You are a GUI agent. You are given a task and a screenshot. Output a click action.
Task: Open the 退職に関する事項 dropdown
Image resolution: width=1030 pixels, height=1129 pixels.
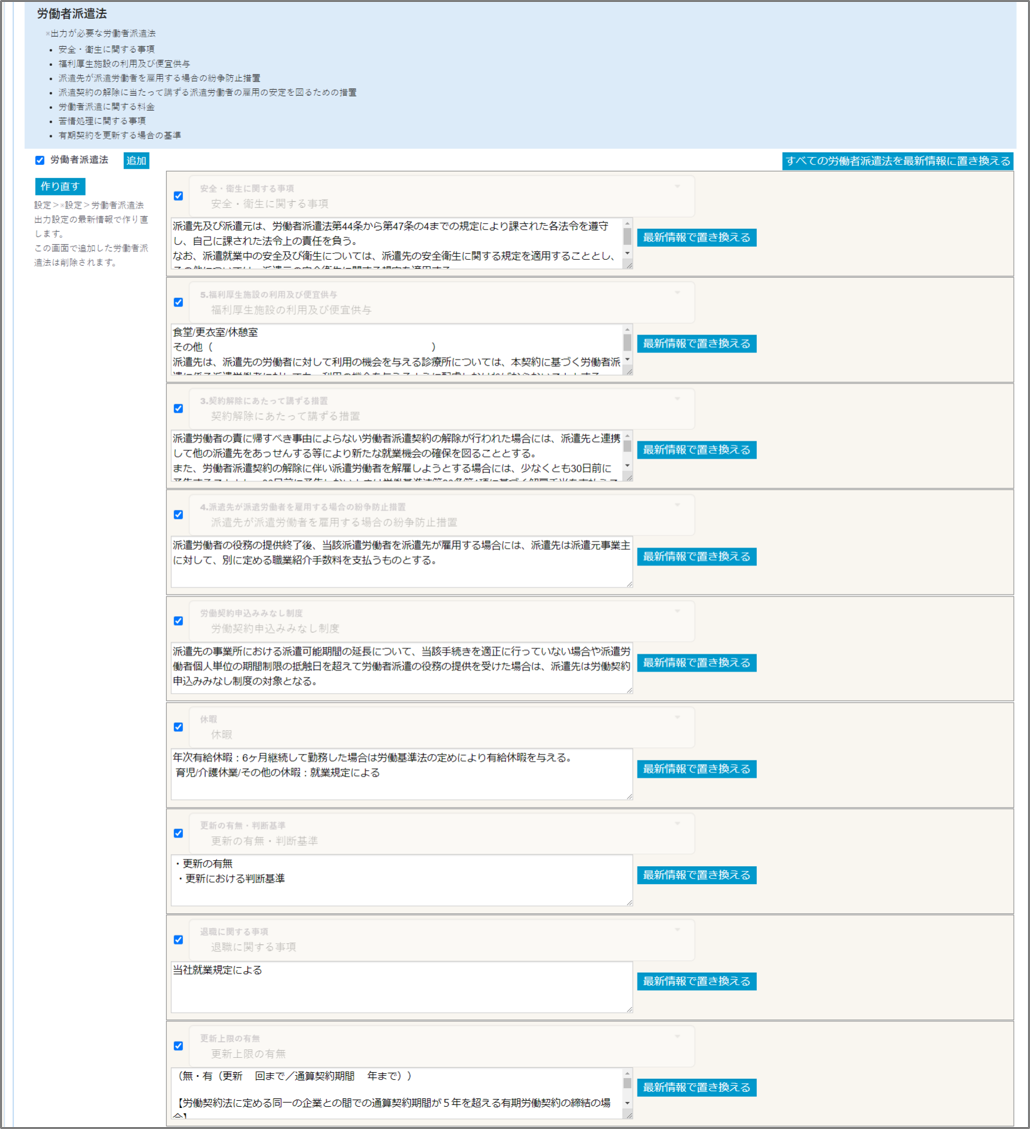coord(442,940)
